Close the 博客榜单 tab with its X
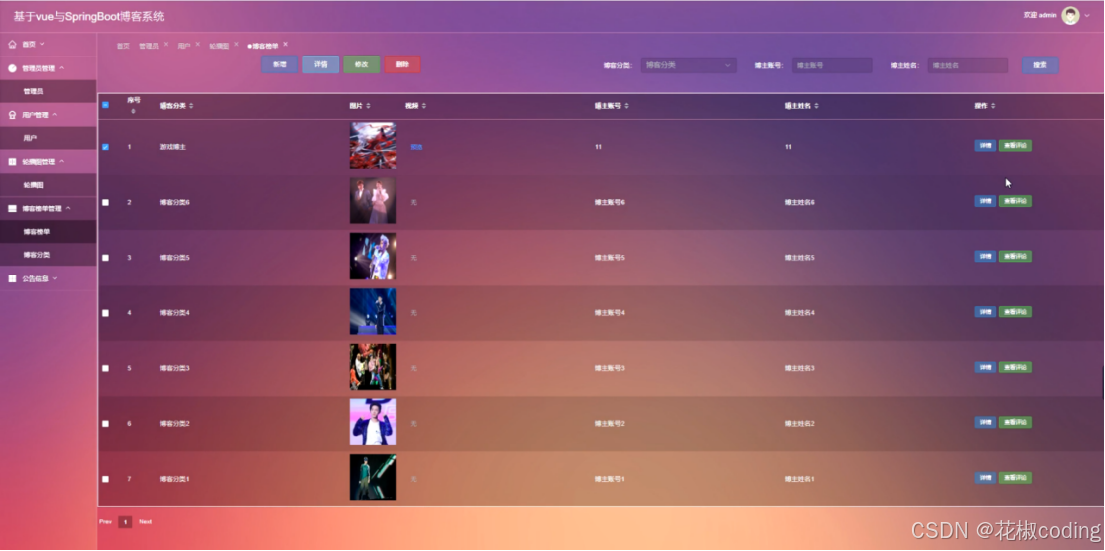The image size is (1105, 551). [x=285, y=44]
